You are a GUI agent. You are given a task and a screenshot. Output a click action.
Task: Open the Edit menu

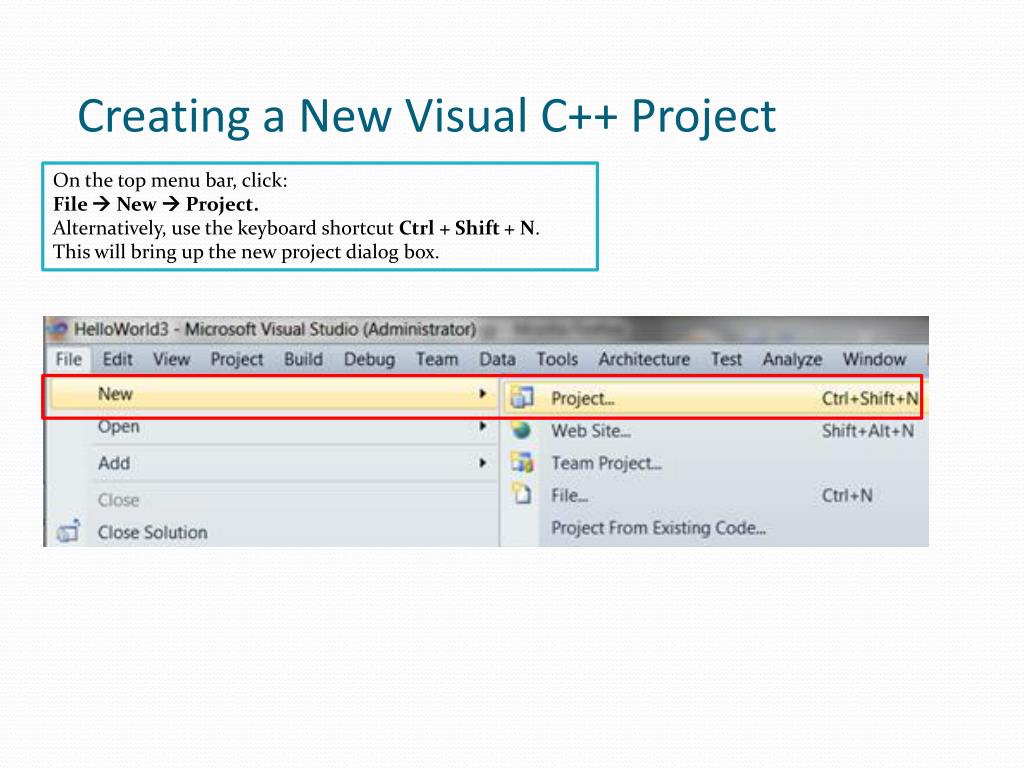click(118, 359)
